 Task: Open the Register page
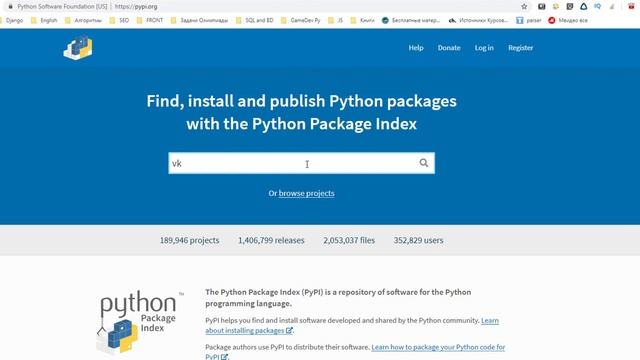[x=520, y=48]
